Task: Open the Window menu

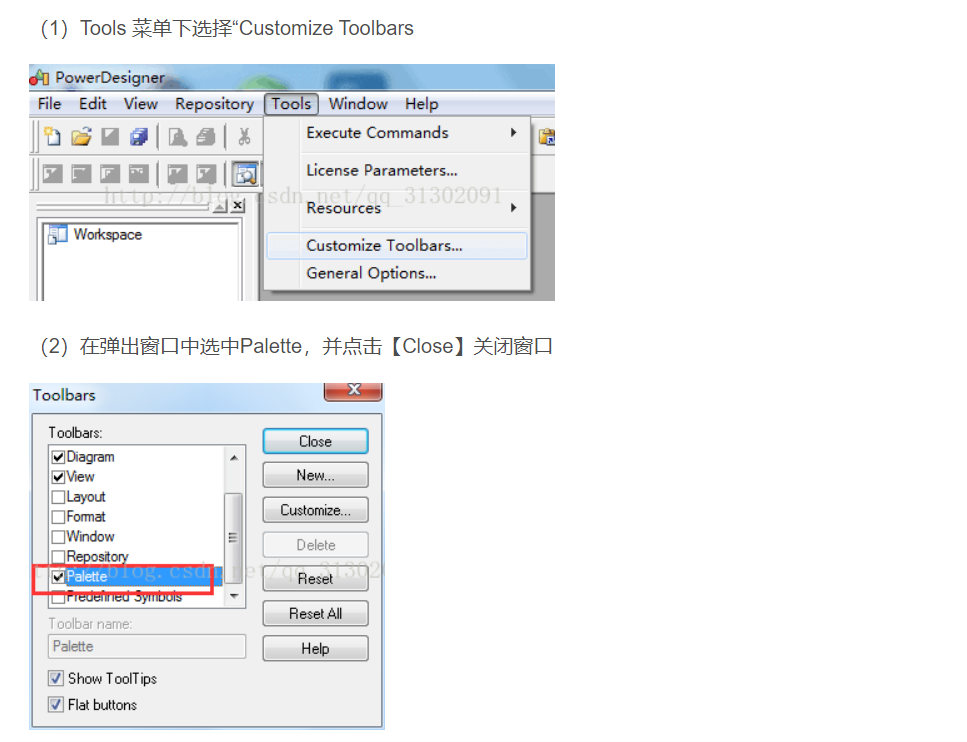Action: pyautogui.click(x=358, y=104)
